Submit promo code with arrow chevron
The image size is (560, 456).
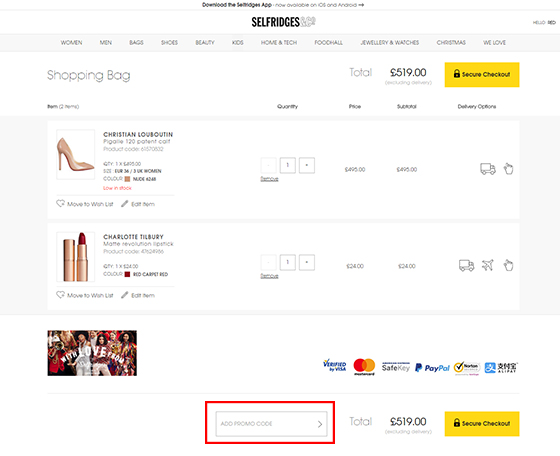[x=320, y=424]
